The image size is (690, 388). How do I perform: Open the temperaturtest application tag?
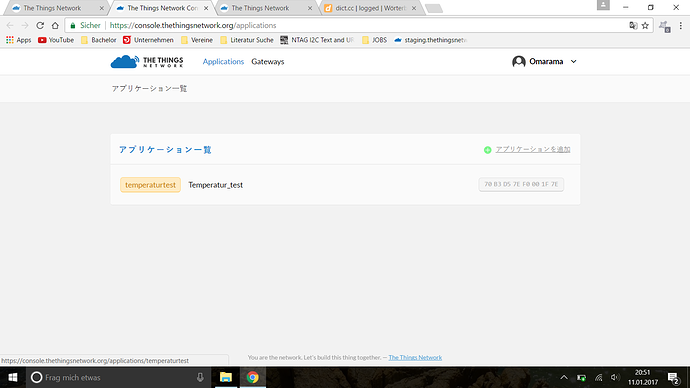tap(150, 185)
